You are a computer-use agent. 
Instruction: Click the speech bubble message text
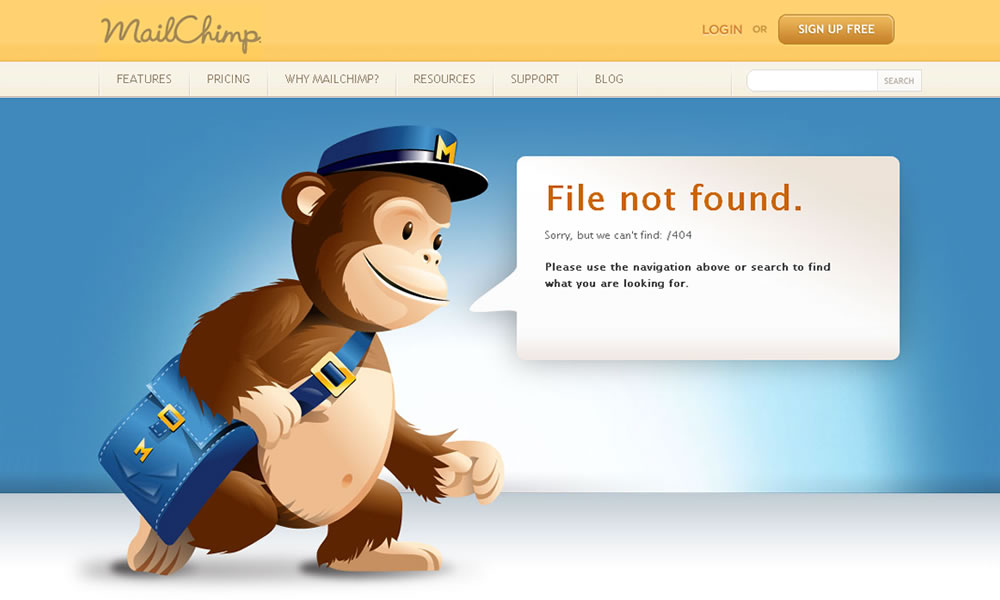click(688, 275)
